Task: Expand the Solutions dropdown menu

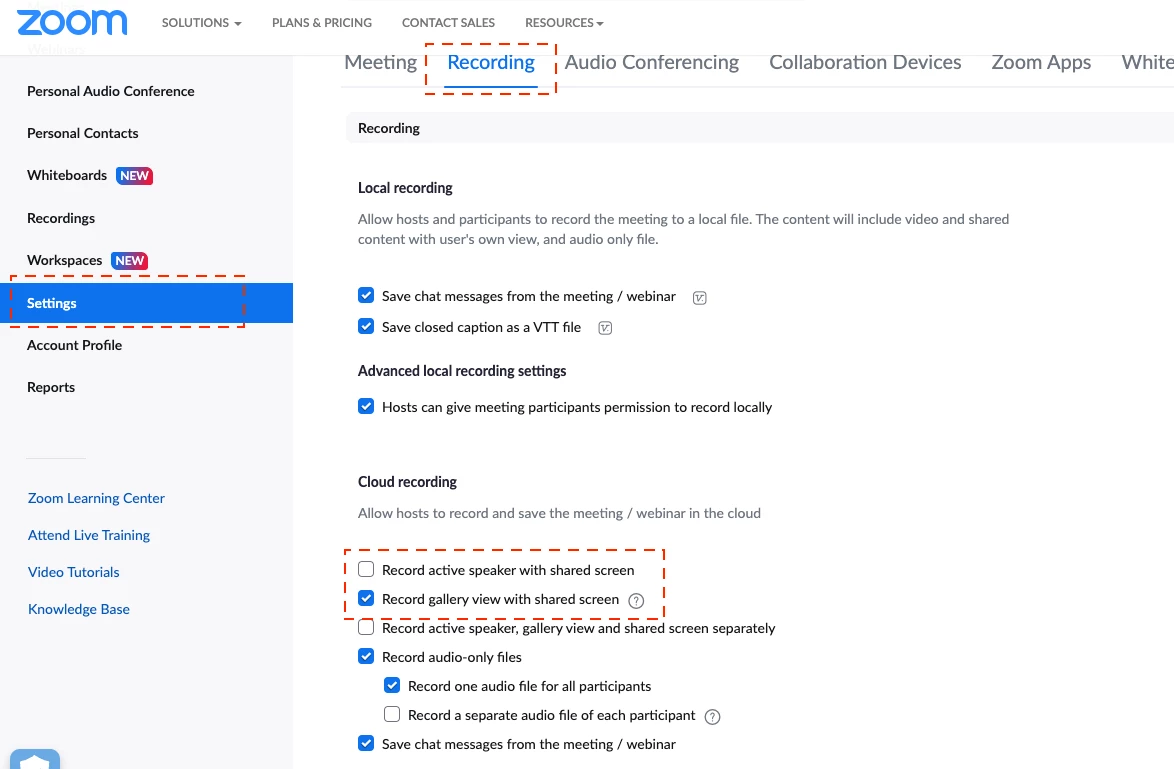Action: click(x=201, y=23)
